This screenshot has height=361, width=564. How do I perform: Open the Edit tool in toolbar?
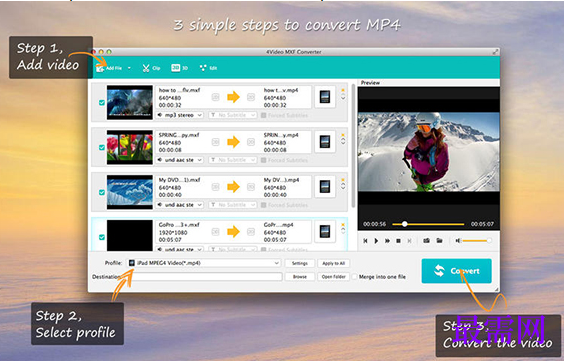[x=208, y=68]
